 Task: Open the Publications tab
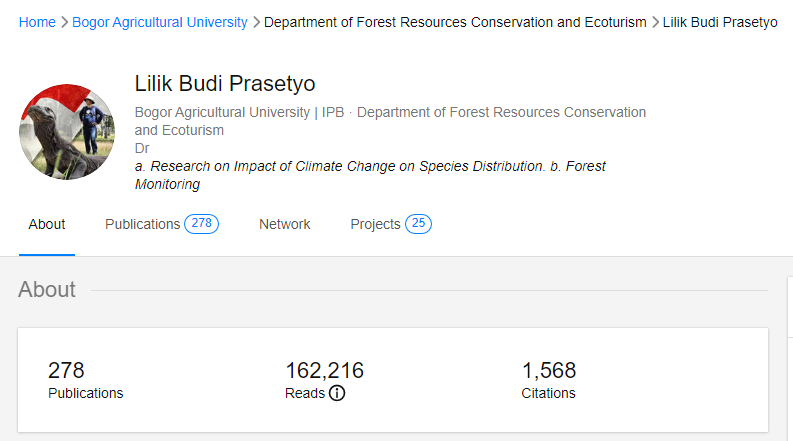[x=142, y=224]
